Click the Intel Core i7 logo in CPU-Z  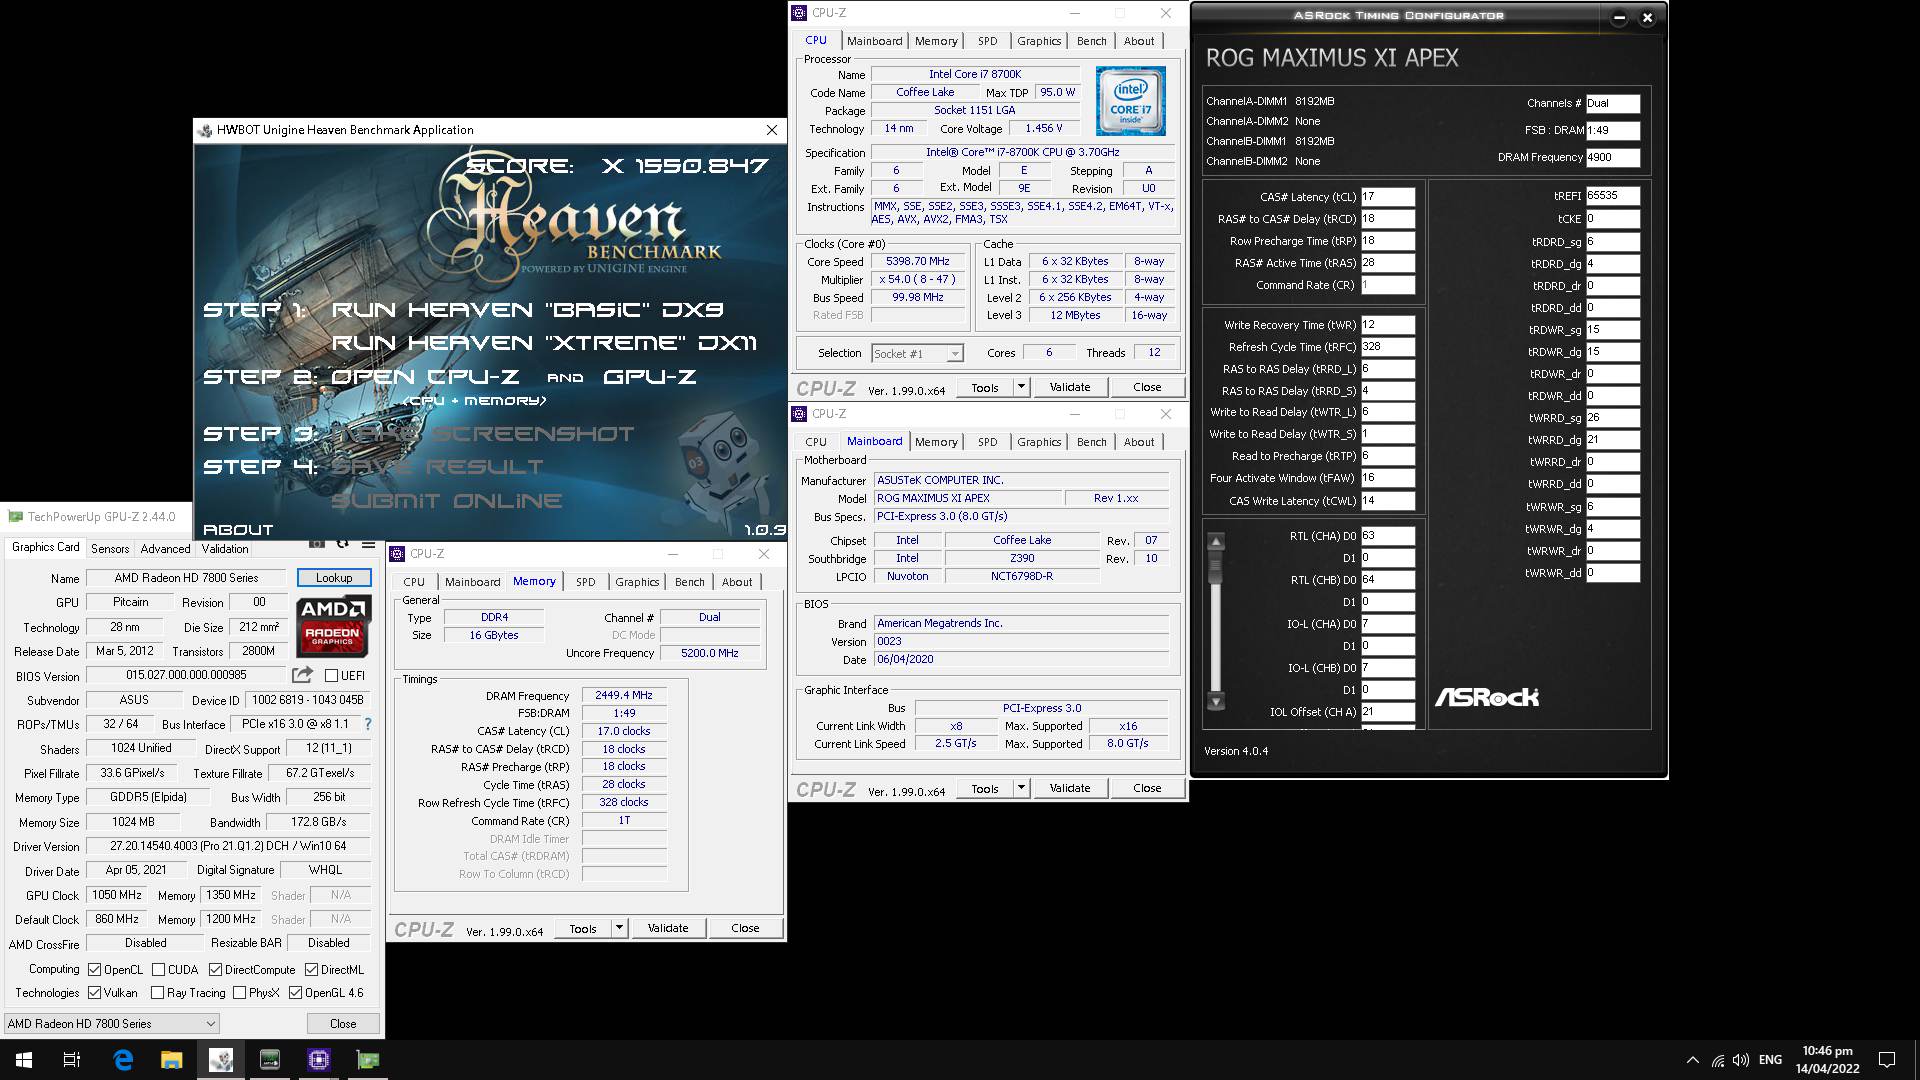[1130, 100]
